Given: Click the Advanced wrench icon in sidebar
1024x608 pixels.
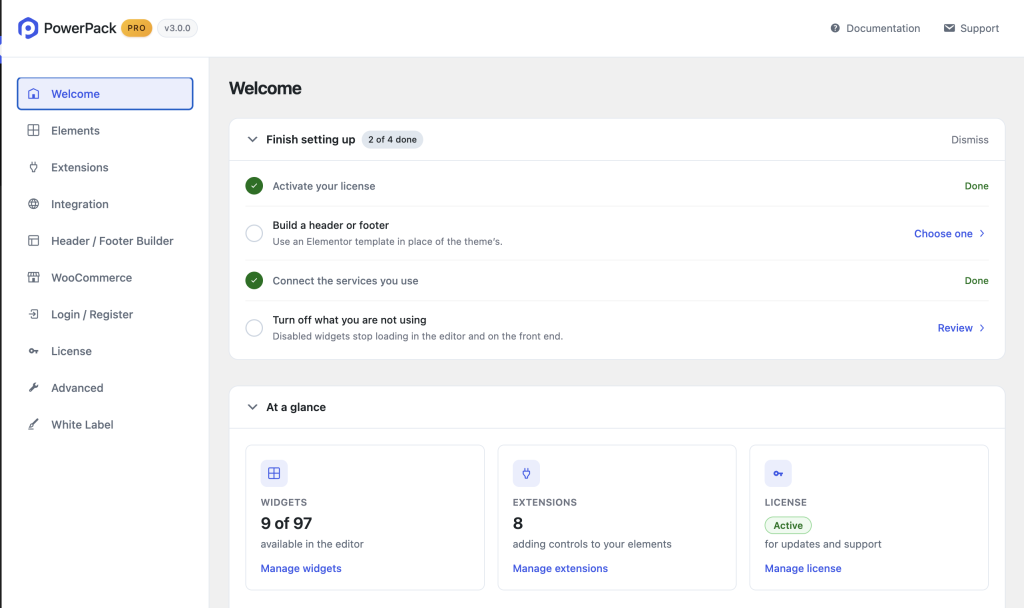Looking at the screenshot, I should [x=33, y=388].
